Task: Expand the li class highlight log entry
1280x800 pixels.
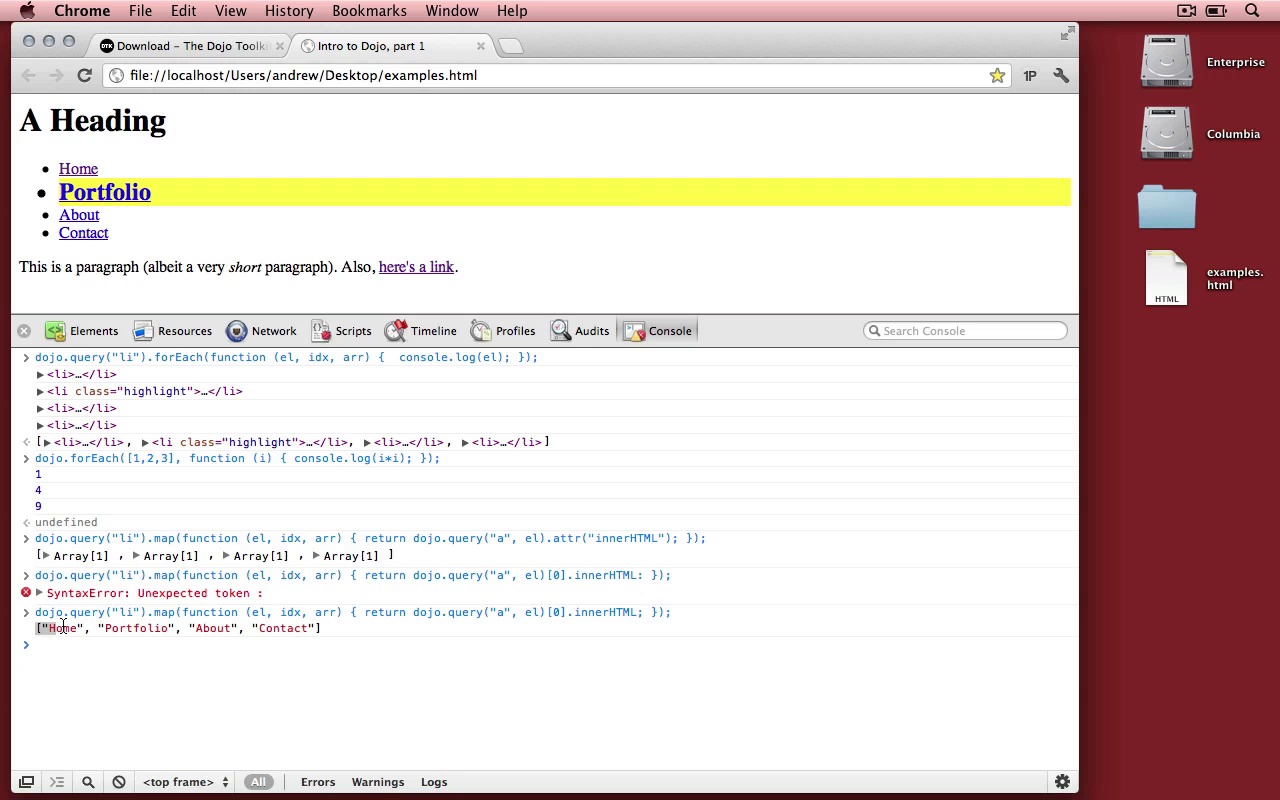Action: (40, 391)
